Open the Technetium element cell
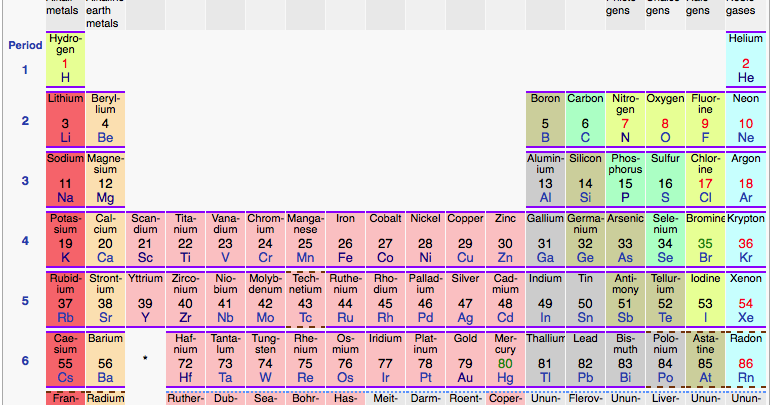Image resolution: width=773 pixels, height=405 pixels. (305, 299)
